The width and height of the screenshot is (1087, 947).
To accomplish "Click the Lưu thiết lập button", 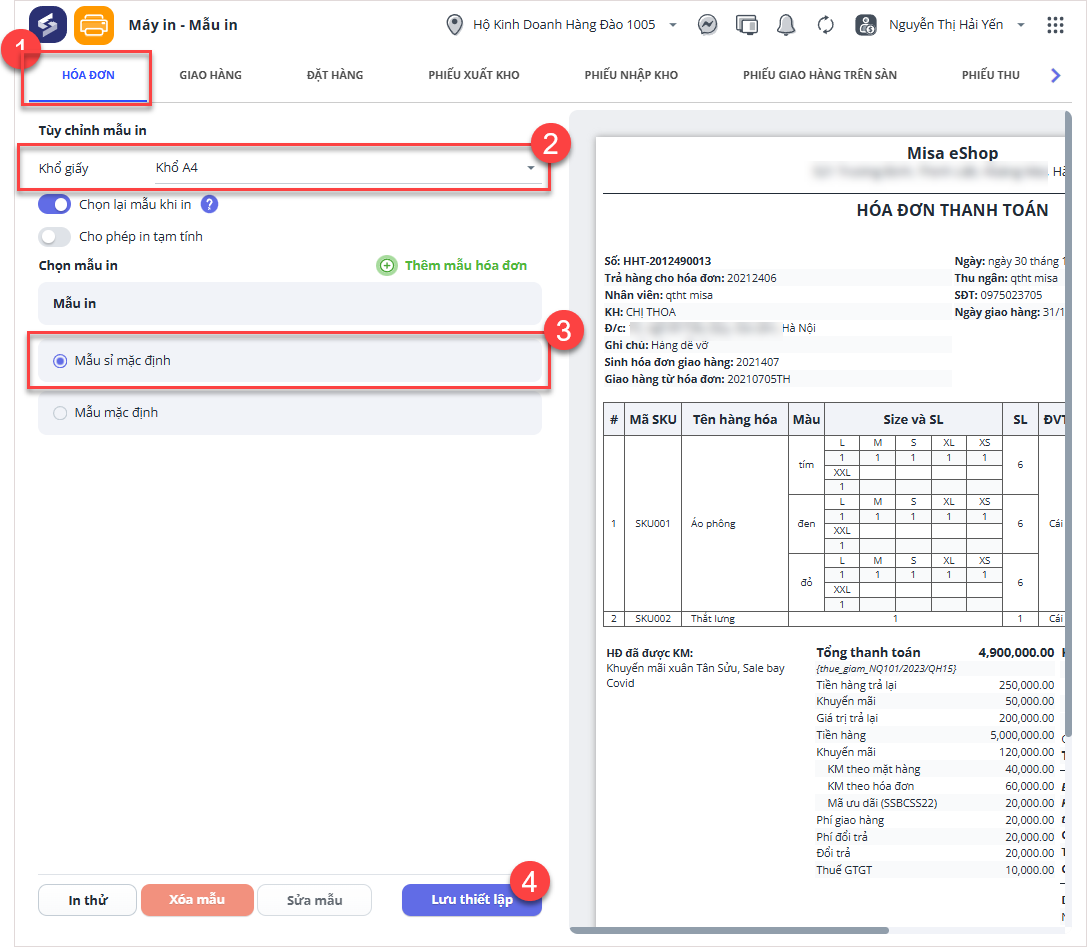I will [x=471, y=900].
